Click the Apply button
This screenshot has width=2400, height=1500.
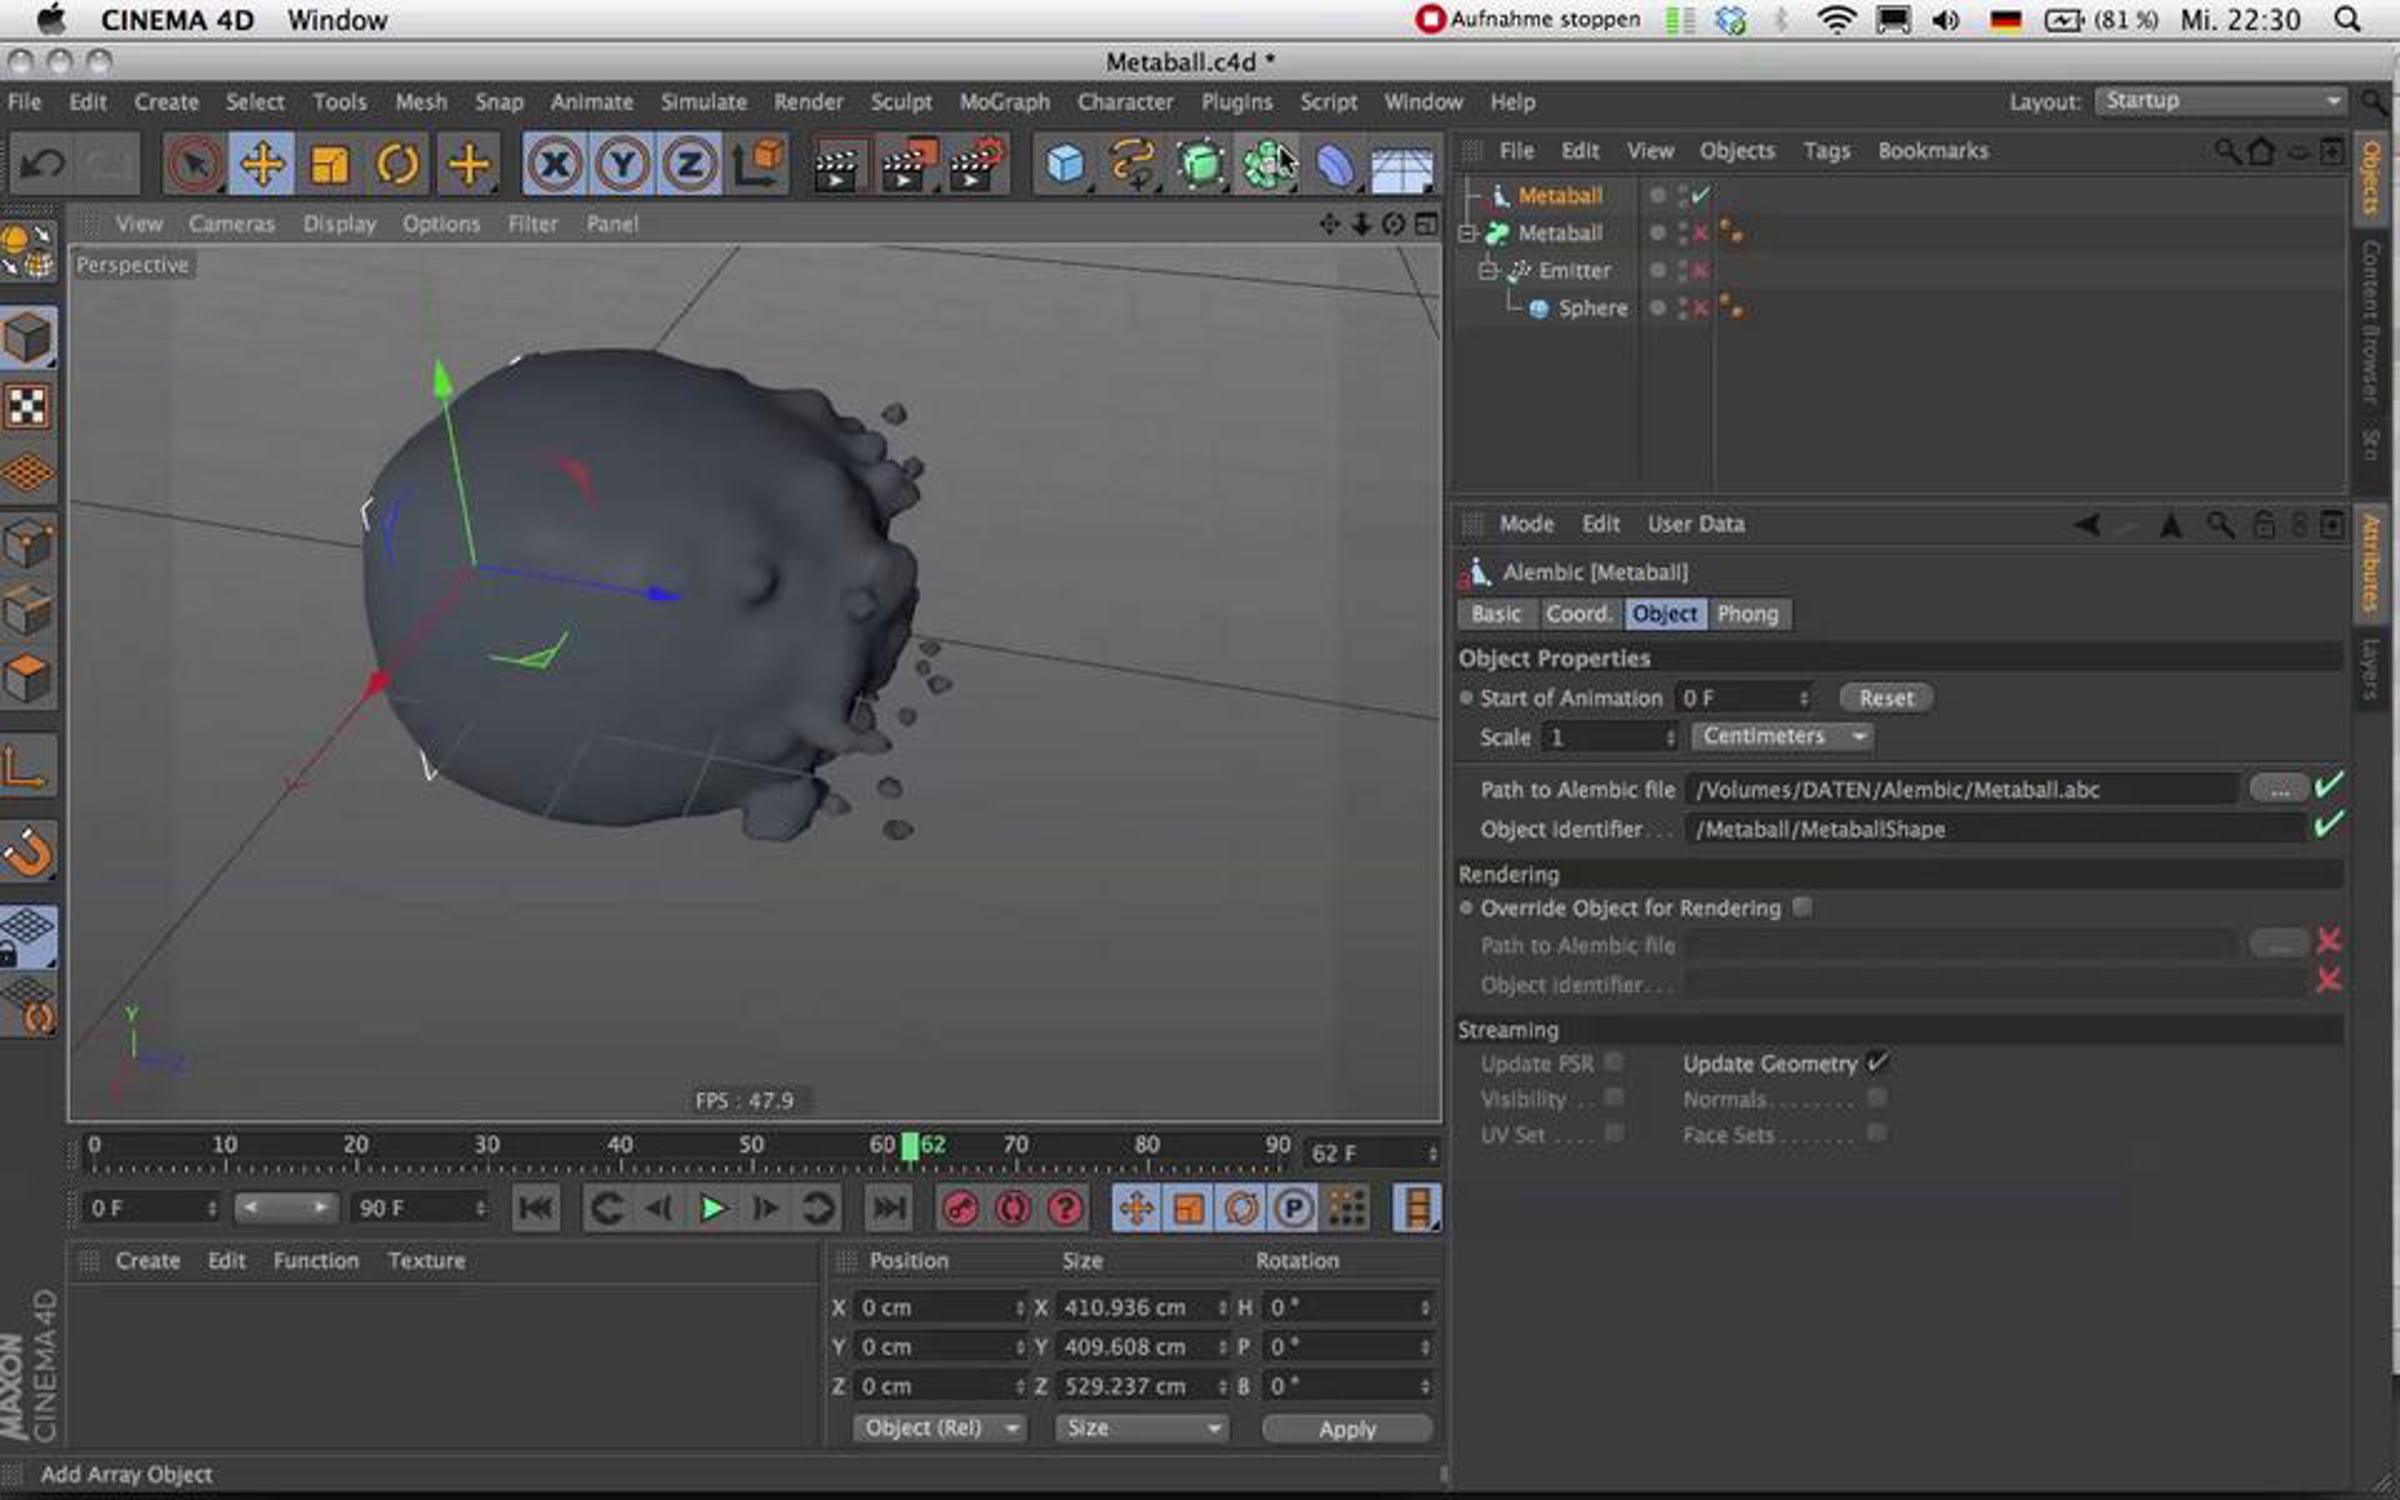coord(1347,1429)
